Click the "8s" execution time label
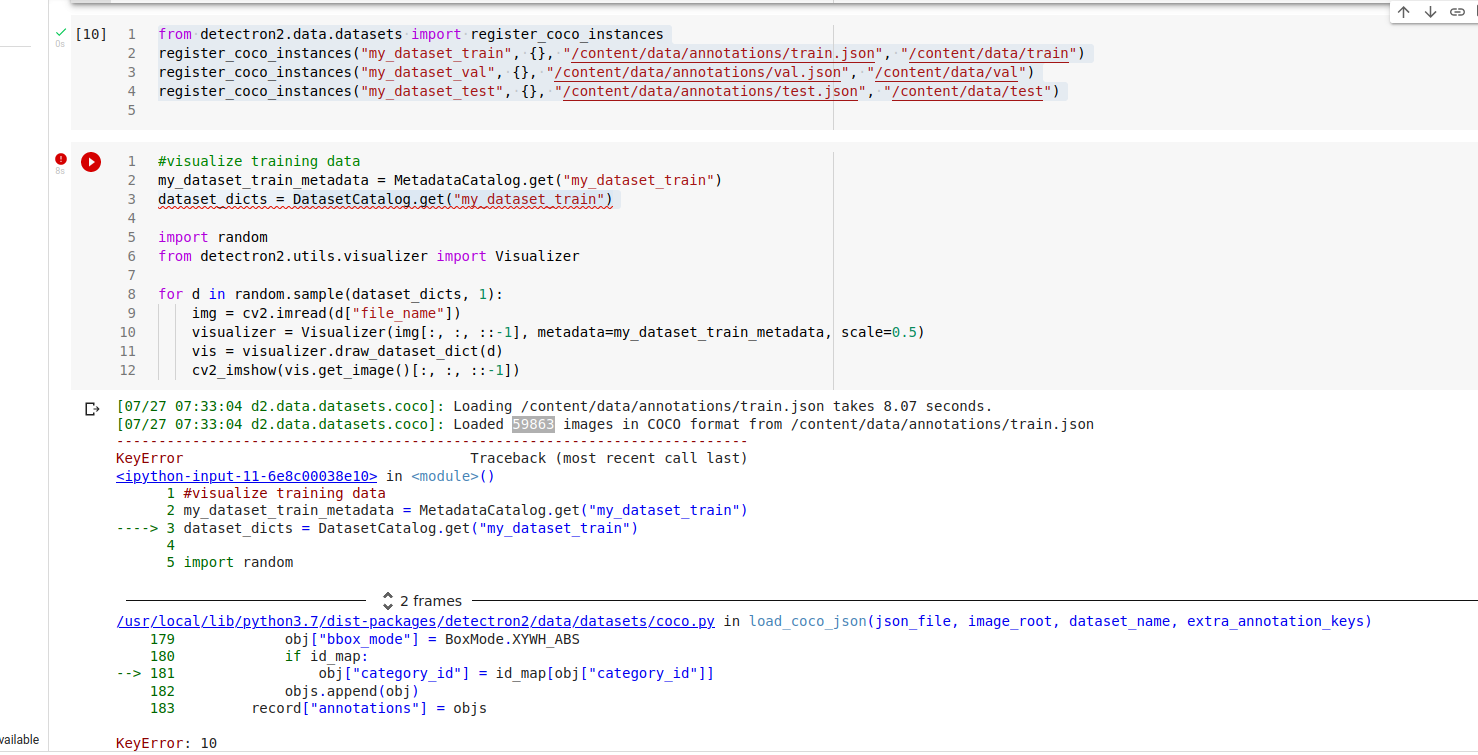The image size is (1478, 755). (60, 172)
